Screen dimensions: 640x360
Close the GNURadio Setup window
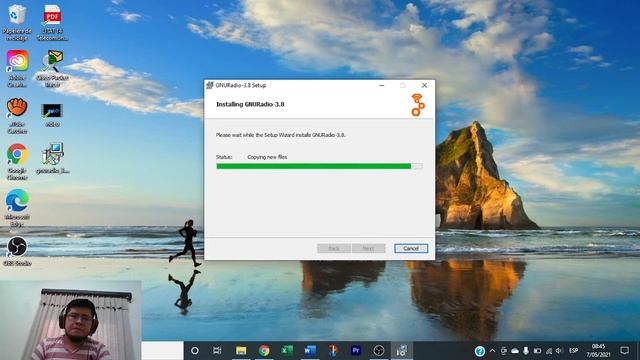pos(424,85)
